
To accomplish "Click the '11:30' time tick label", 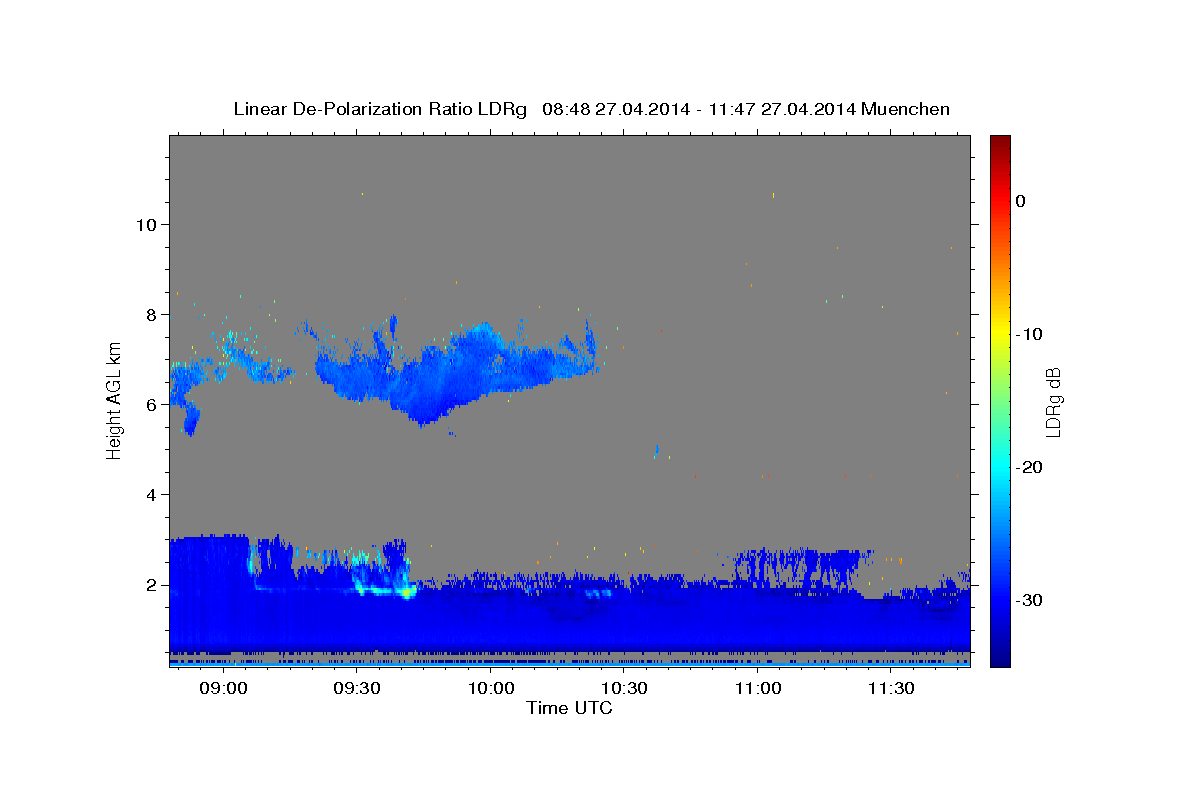I will coord(892,689).
